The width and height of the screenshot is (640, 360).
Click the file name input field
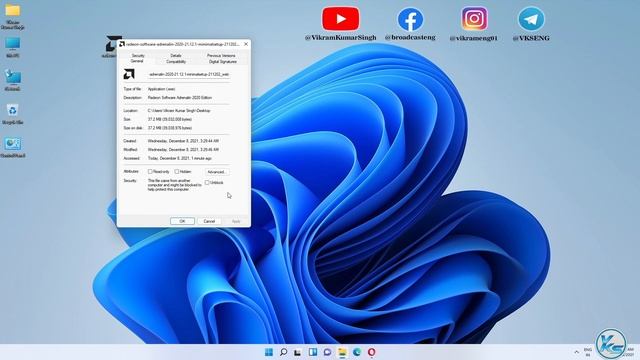189,74
